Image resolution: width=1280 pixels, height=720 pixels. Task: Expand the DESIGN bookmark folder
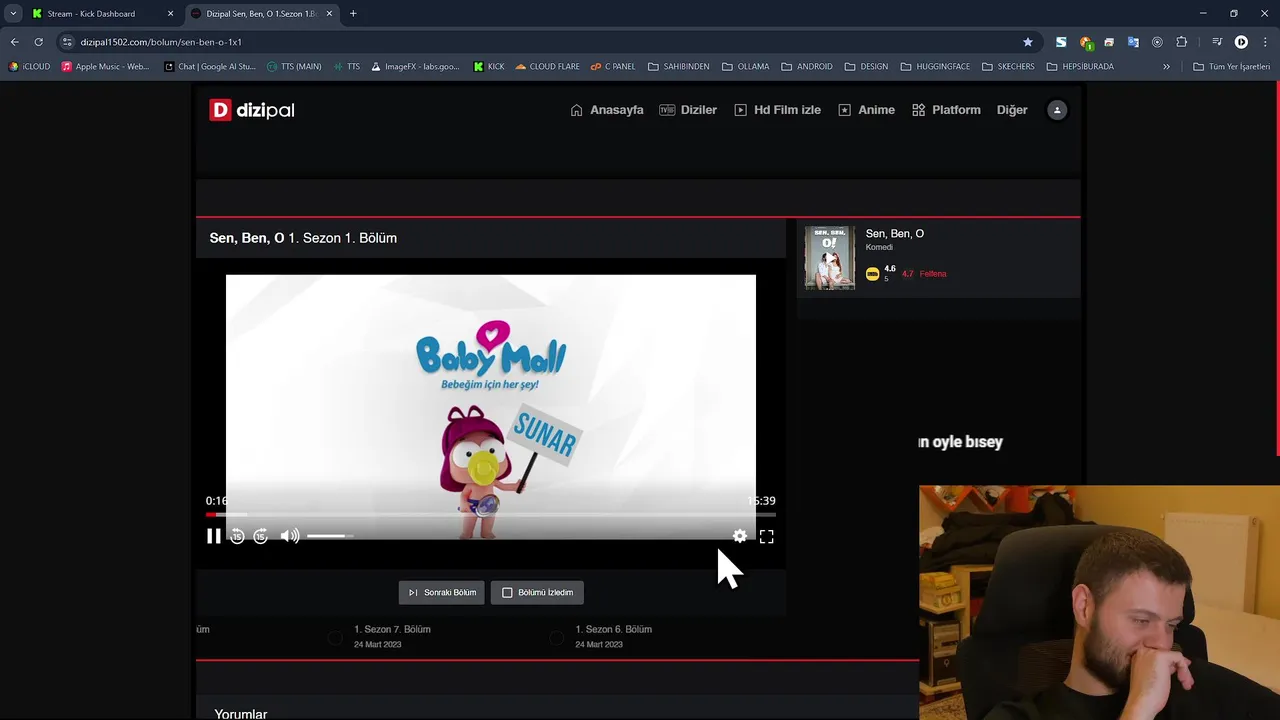866,67
